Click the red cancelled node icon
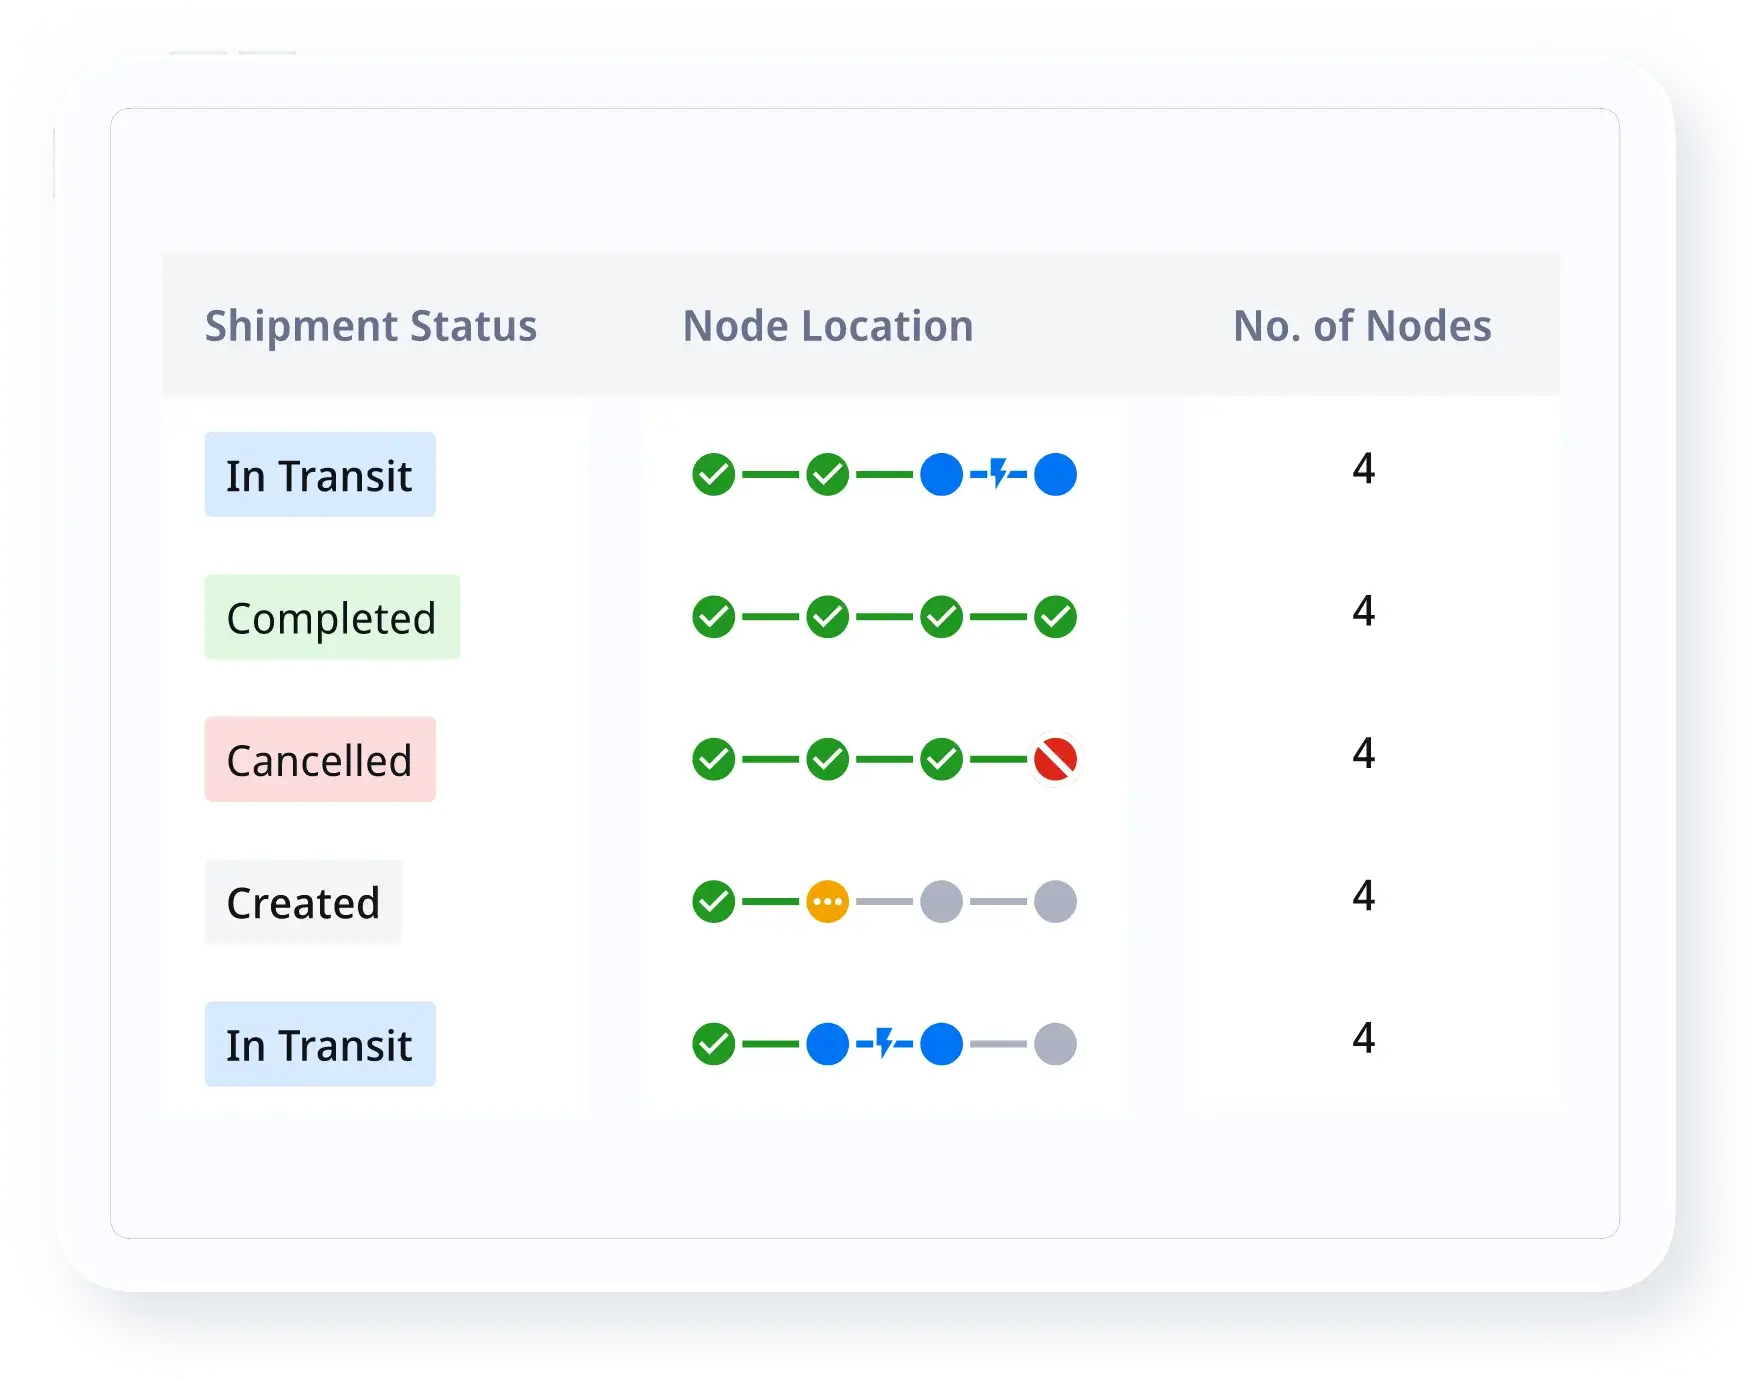Image resolution: width=1758 pixels, height=1380 pixels. [x=1055, y=760]
